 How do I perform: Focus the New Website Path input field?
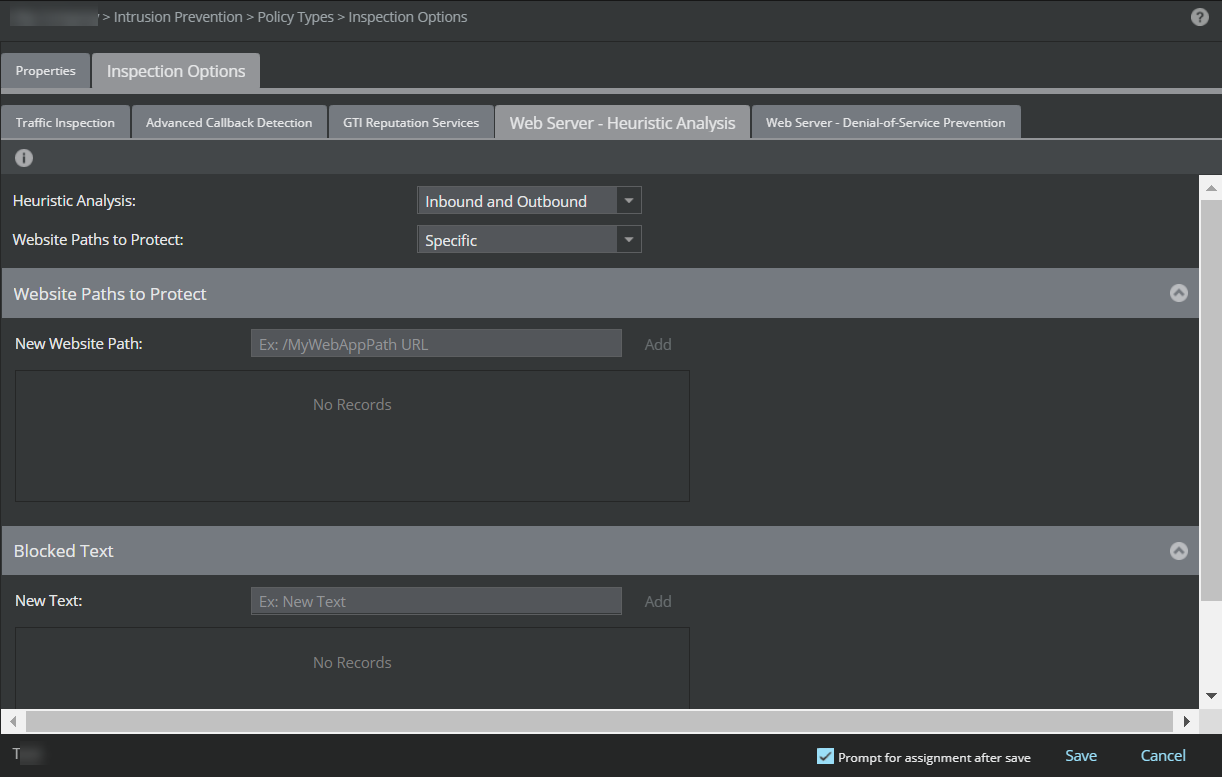pos(436,344)
